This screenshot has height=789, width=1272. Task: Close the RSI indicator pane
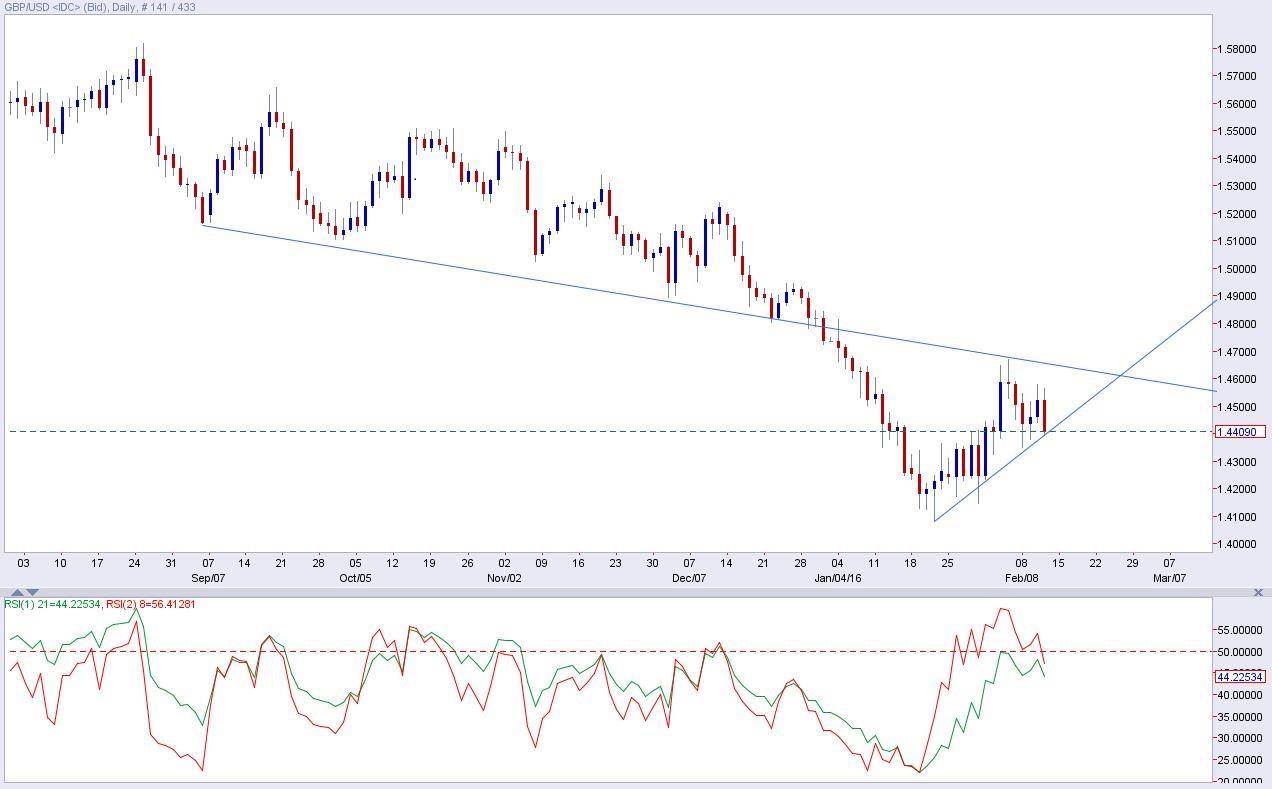point(1258,593)
